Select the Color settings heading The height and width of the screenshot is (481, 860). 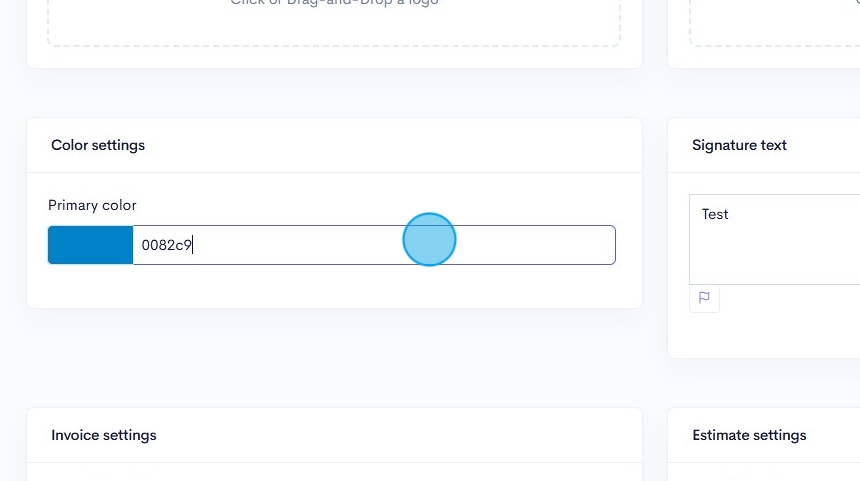point(98,145)
